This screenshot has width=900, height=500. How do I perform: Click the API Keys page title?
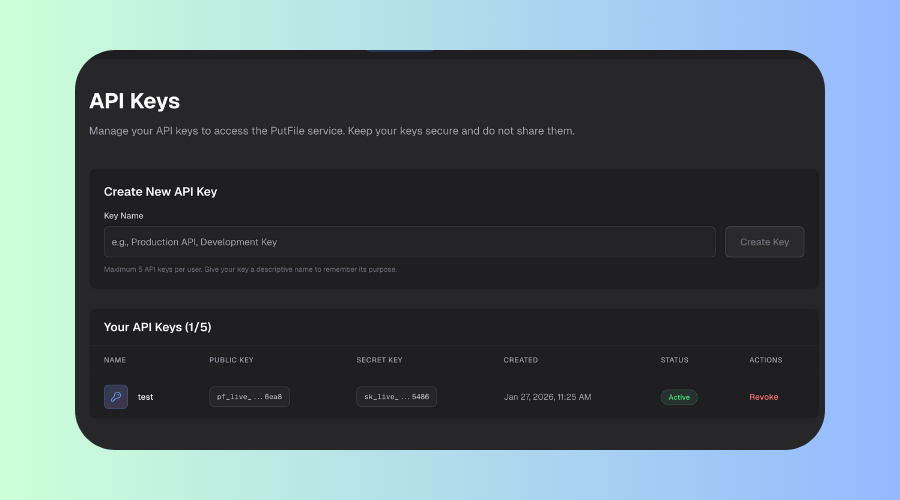pos(134,101)
